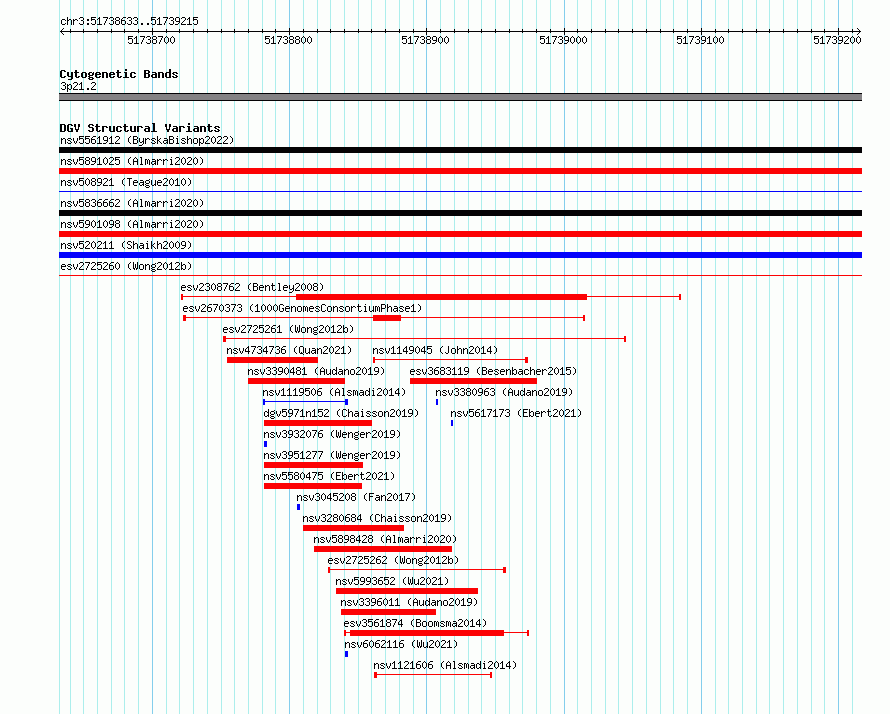The width and height of the screenshot is (890, 714).
Task: Select nsv3045208 (Fan2017) label
Action: pos(356,497)
